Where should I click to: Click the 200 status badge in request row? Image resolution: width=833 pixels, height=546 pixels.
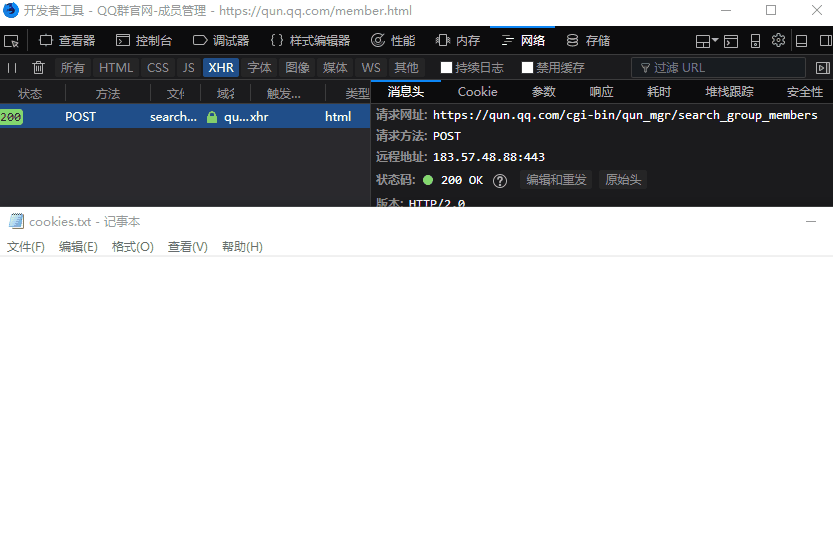click(11, 117)
